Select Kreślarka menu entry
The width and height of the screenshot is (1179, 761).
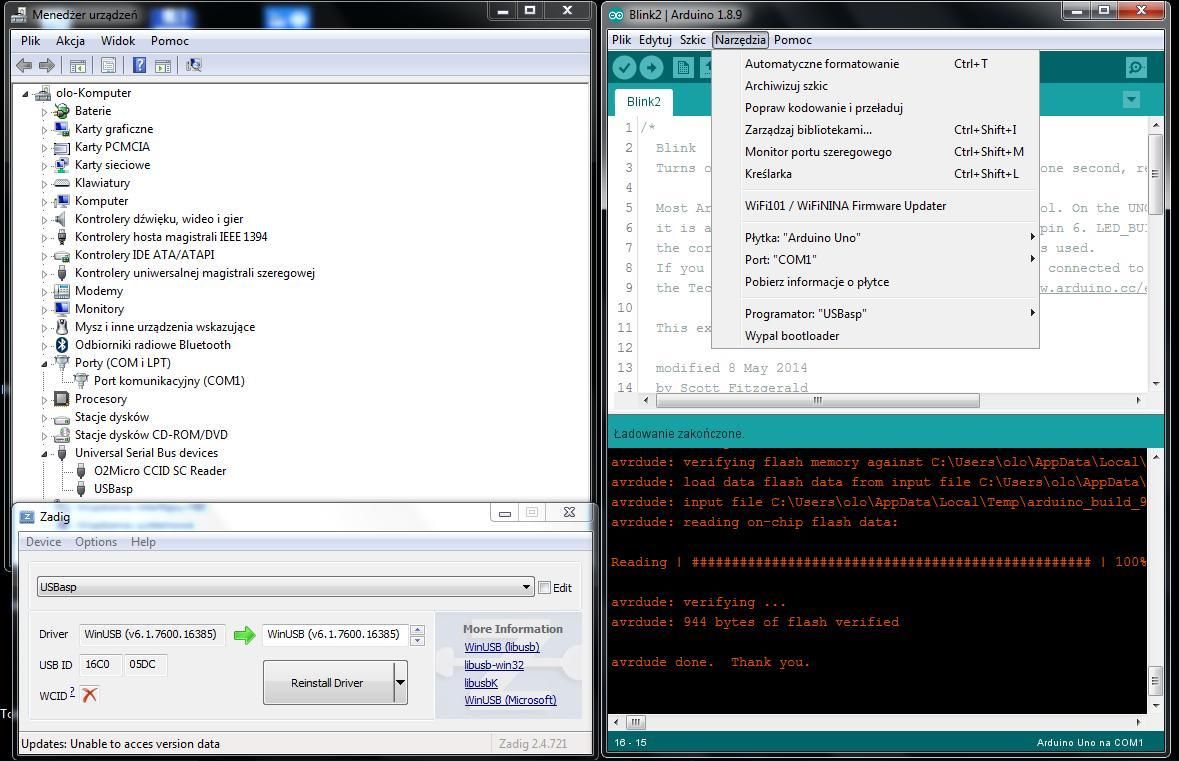pos(875,174)
